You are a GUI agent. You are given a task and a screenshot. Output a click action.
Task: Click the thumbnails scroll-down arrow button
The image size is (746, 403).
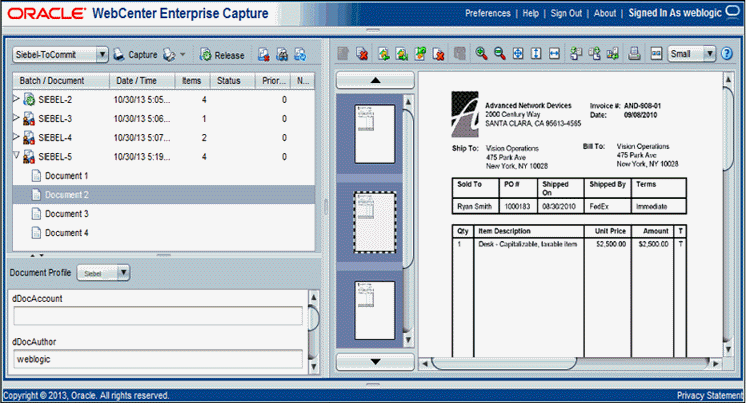[375, 362]
